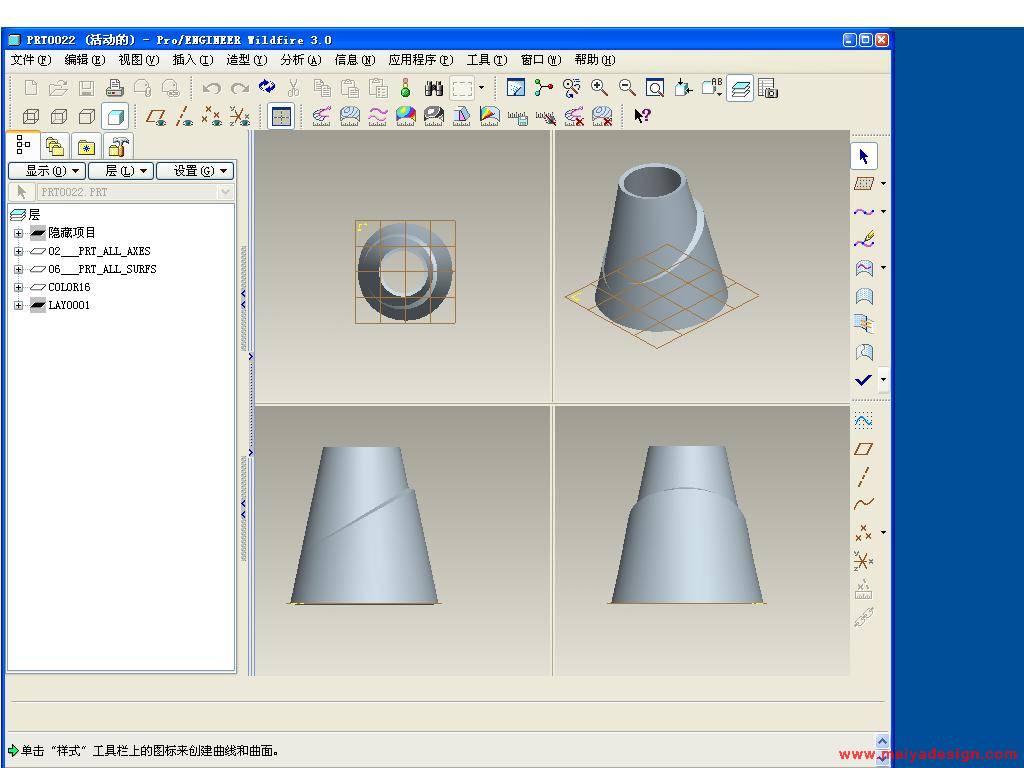Expand the COLOR16 layer
Viewport: 1024px width, 768px height.
18,287
